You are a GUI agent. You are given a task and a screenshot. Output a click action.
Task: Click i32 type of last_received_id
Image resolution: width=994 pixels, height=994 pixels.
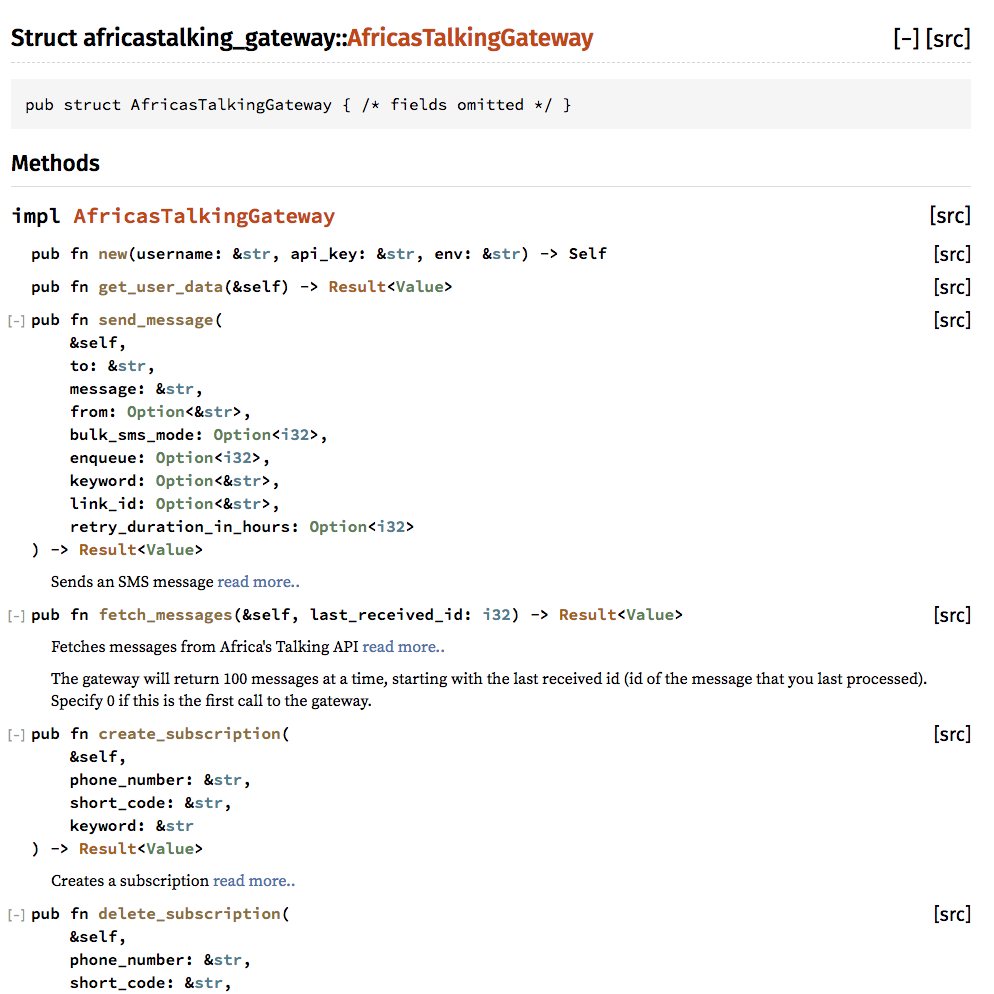[x=496, y=615]
